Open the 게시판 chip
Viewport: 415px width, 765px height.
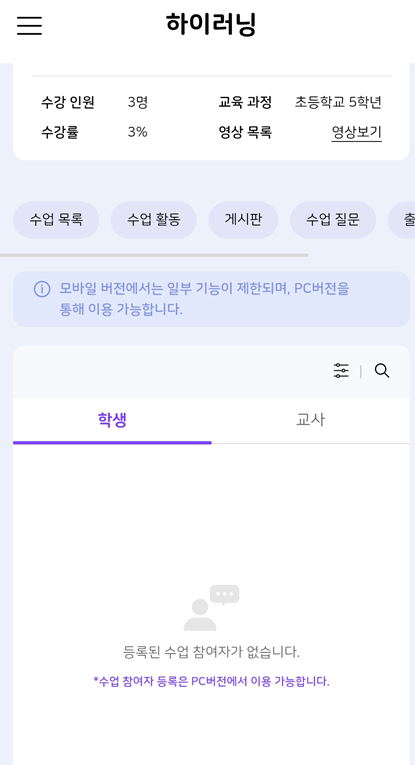243,220
